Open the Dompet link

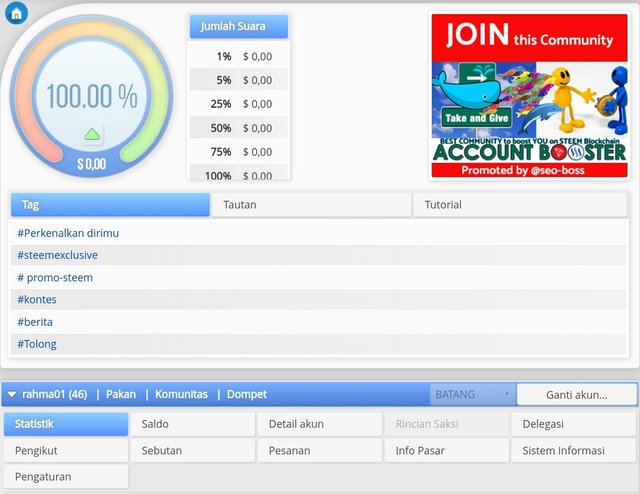247,394
